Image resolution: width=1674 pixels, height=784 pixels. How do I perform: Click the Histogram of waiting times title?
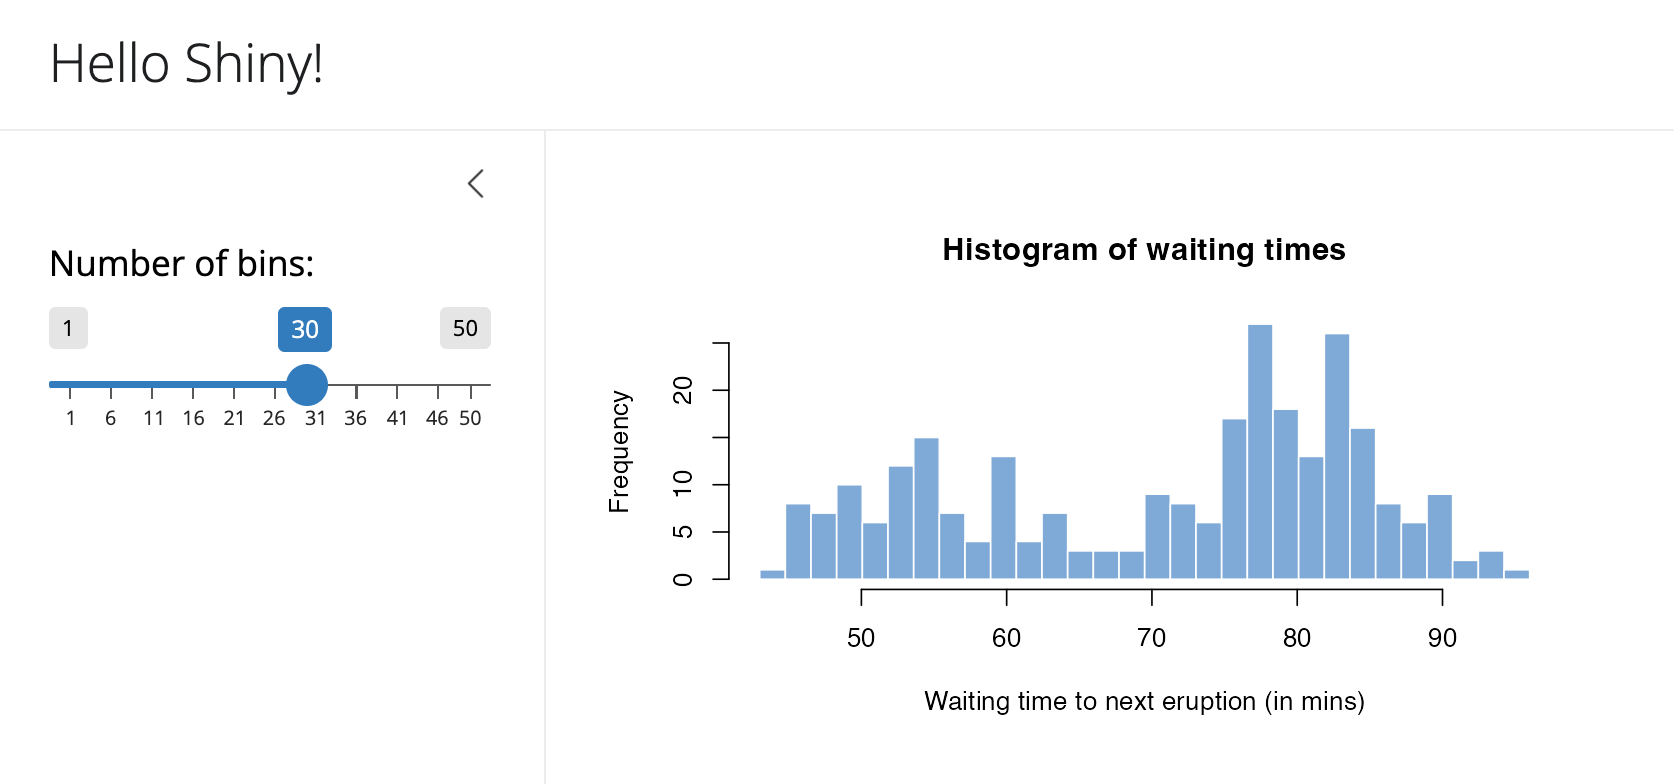click(1143, 250)
